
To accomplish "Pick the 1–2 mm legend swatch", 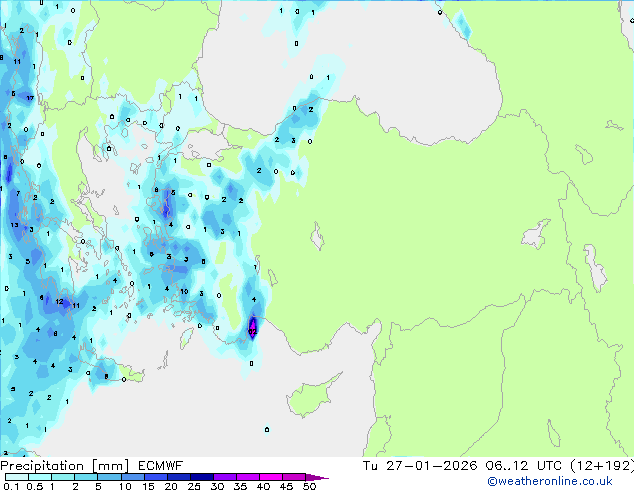I will 63,477.
